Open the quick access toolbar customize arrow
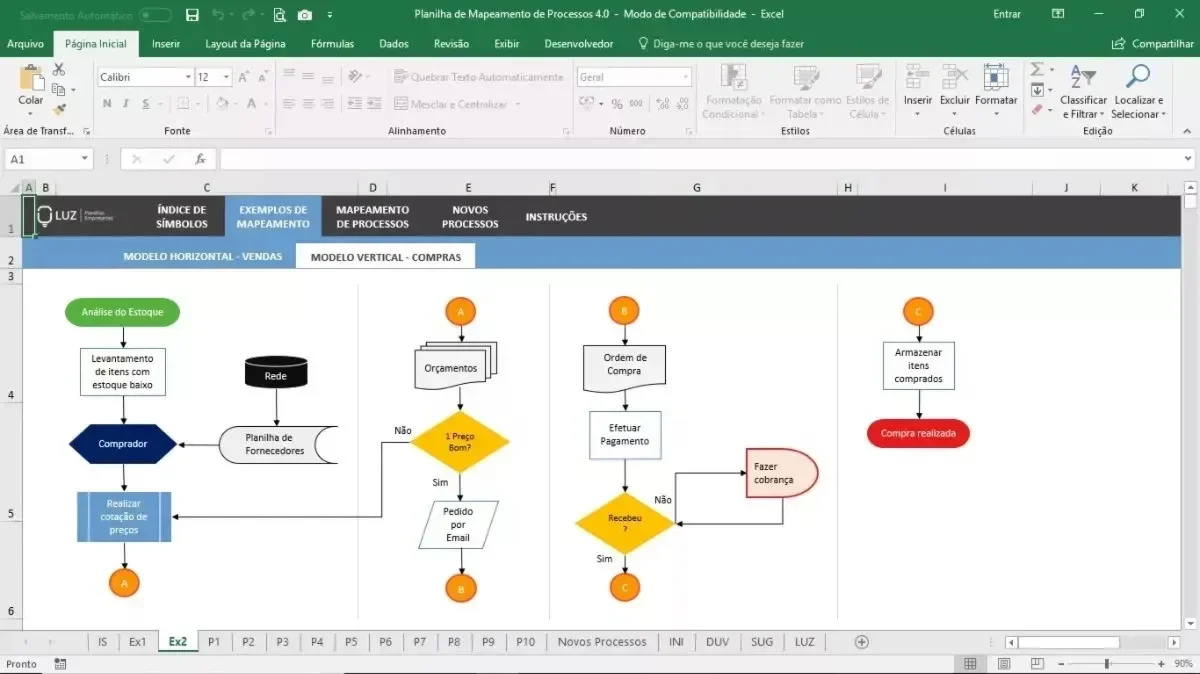 pyautogui.click(x=331, y=15)
